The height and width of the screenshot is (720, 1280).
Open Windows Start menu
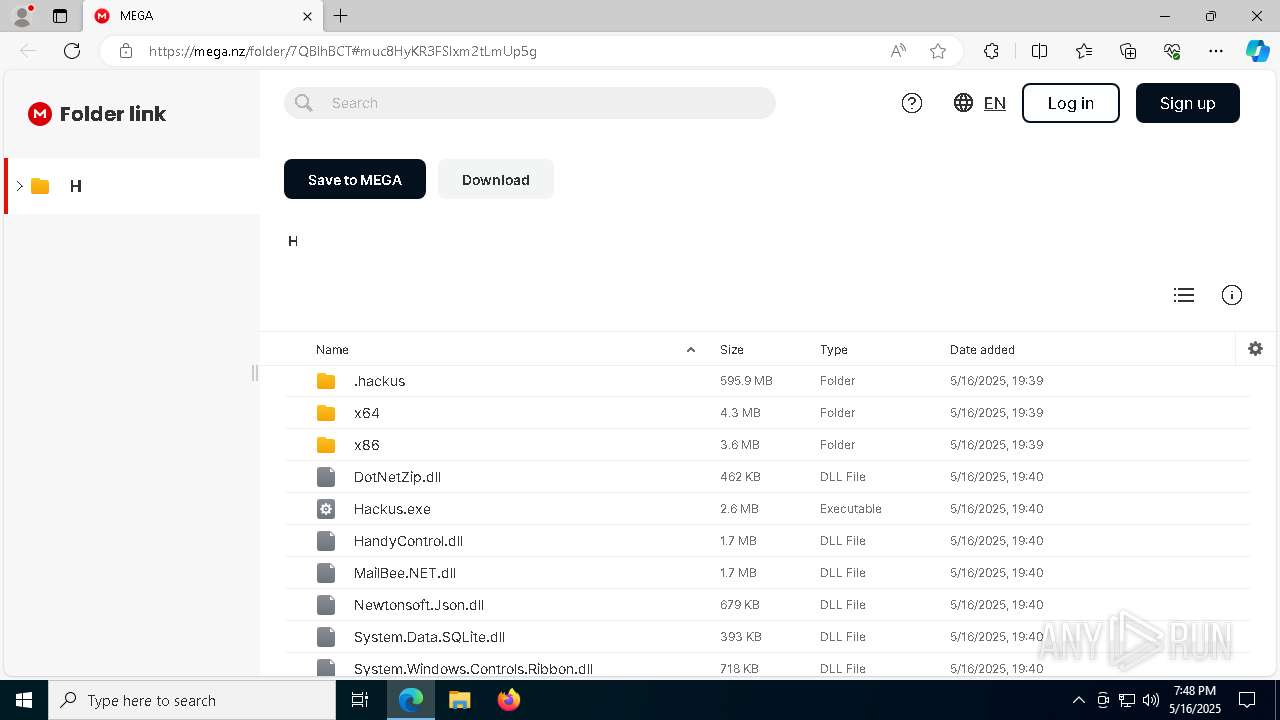[24, 700]
